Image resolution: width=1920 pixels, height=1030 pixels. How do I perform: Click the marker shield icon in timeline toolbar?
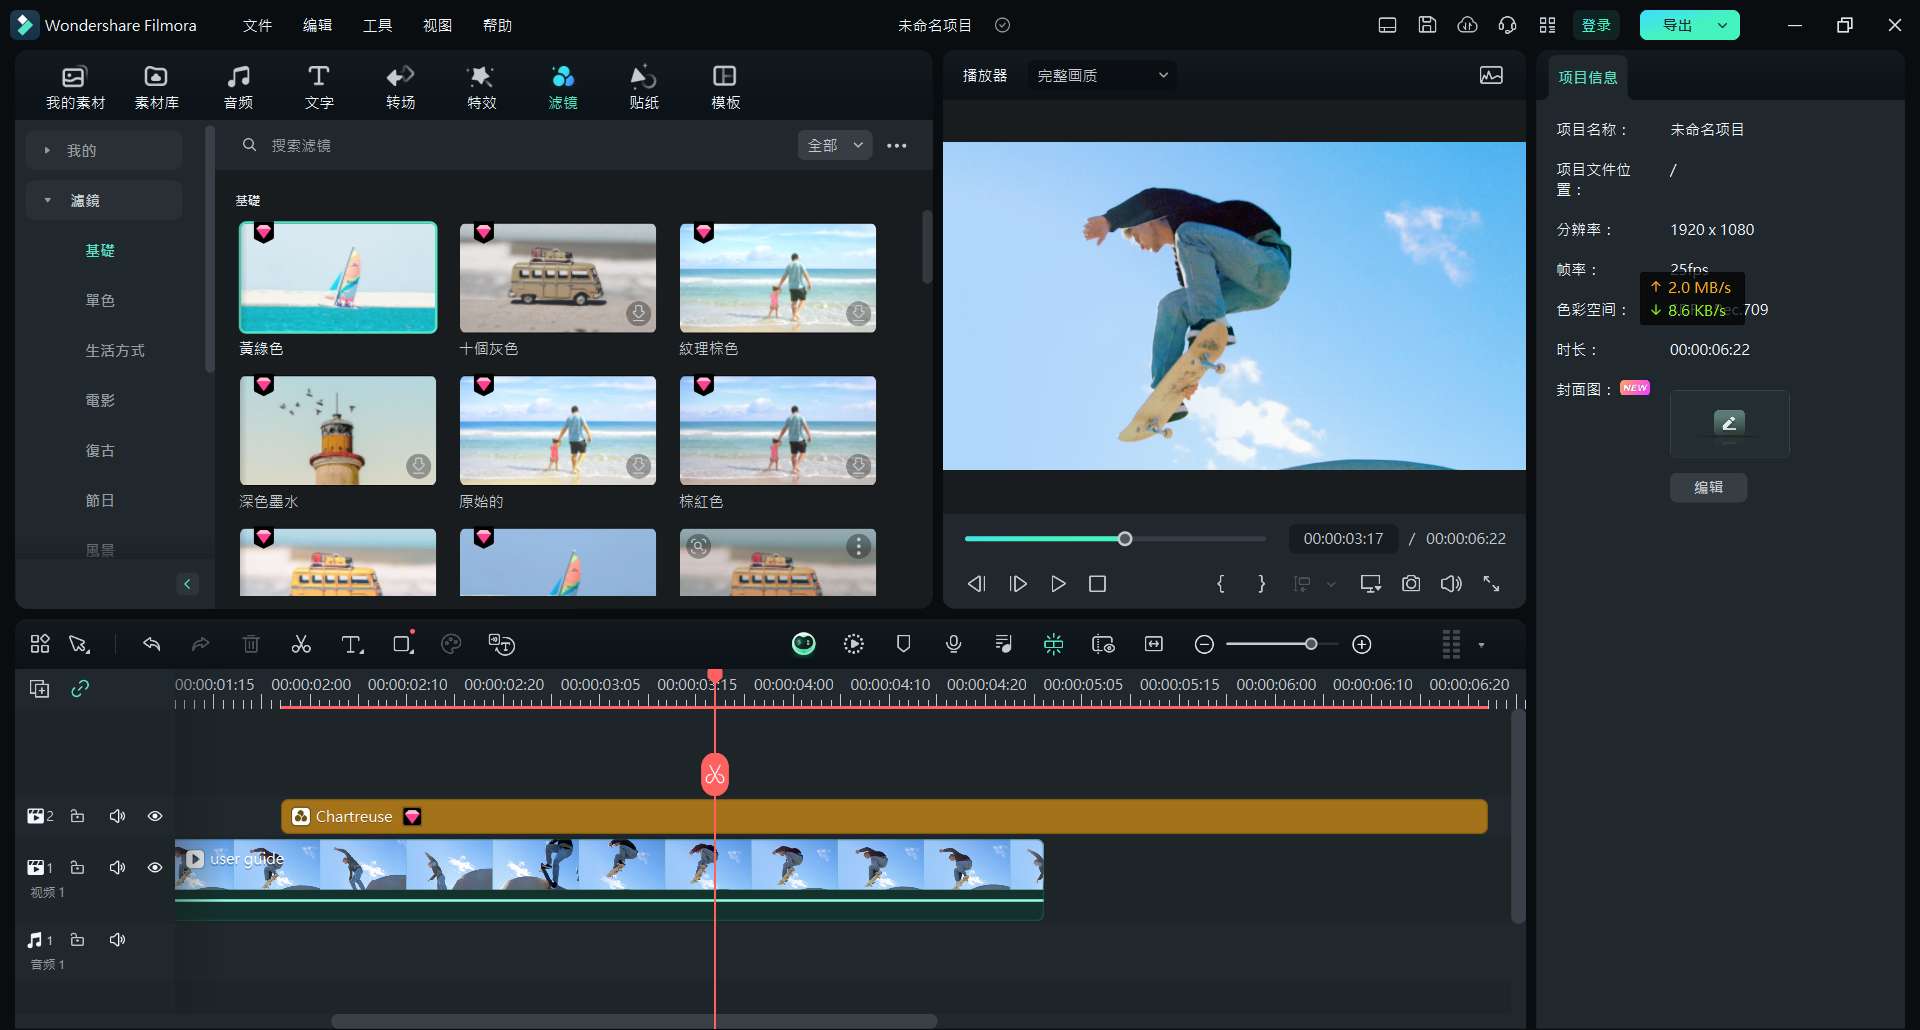click(x=903, y=645)
